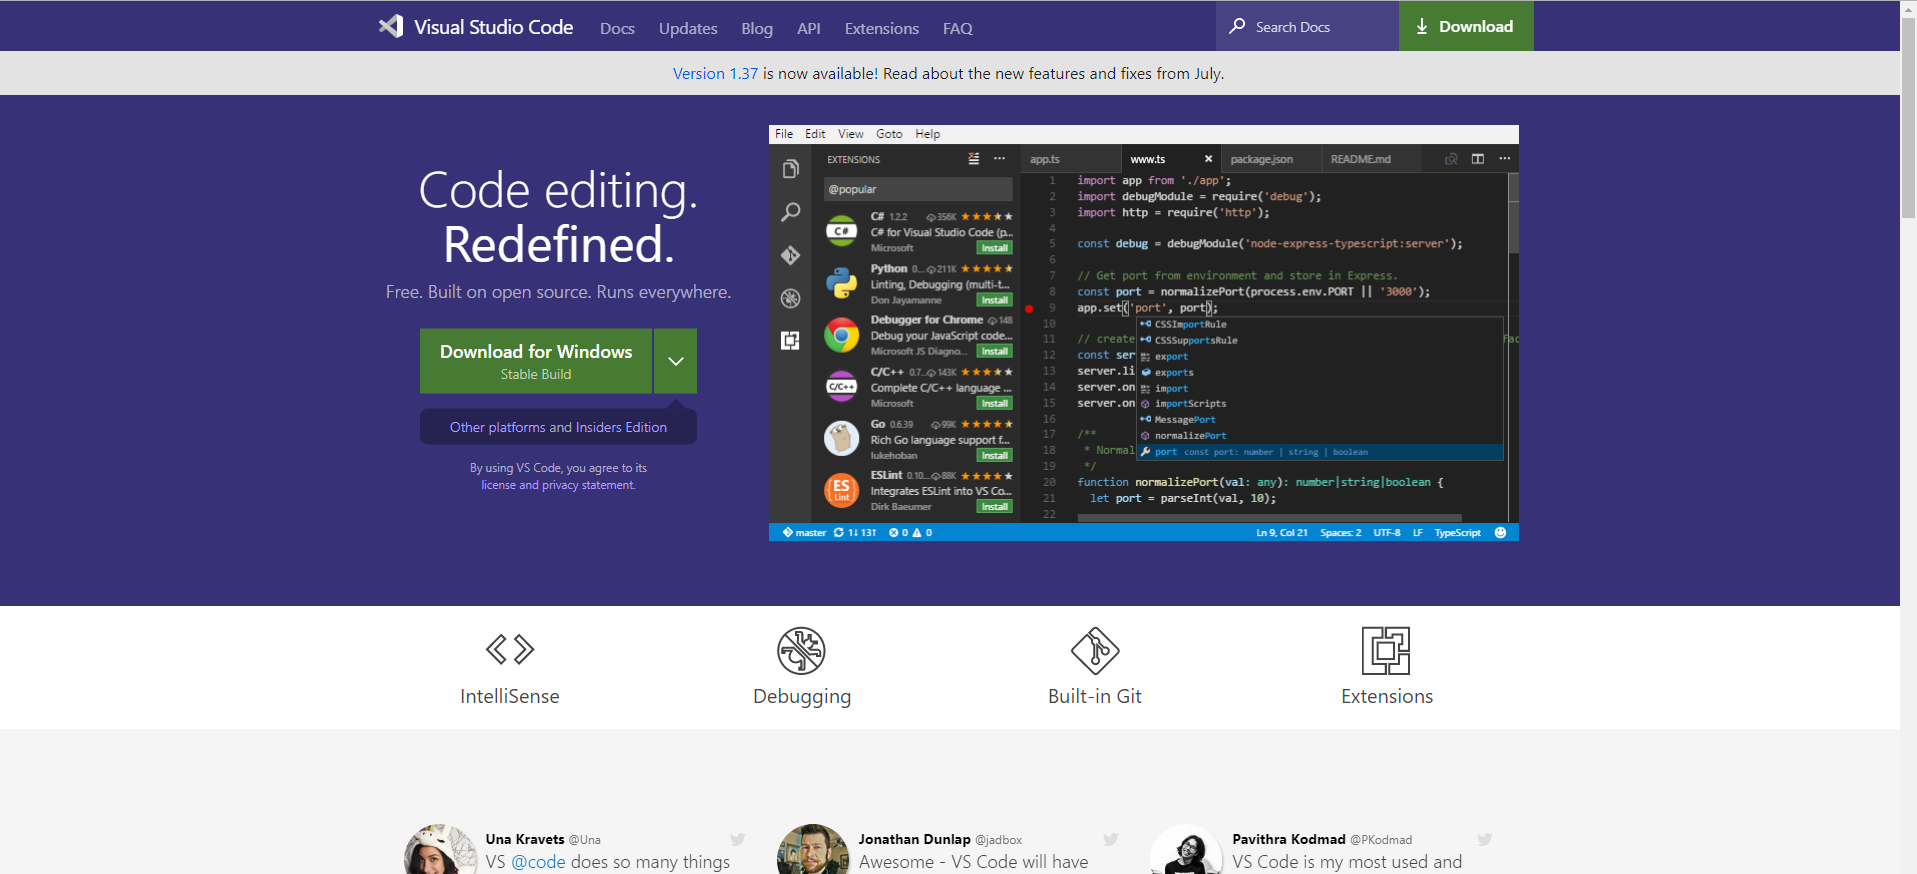Click Download for Windows Stable Build
The width and height of the screenshot is (1917, 874).
click(536, 361)
